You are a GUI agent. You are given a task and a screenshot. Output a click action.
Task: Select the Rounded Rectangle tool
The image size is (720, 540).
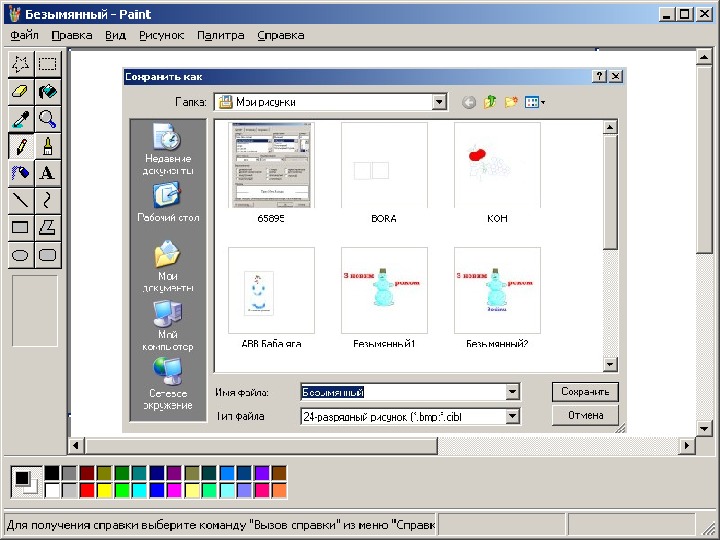point(48,255)
